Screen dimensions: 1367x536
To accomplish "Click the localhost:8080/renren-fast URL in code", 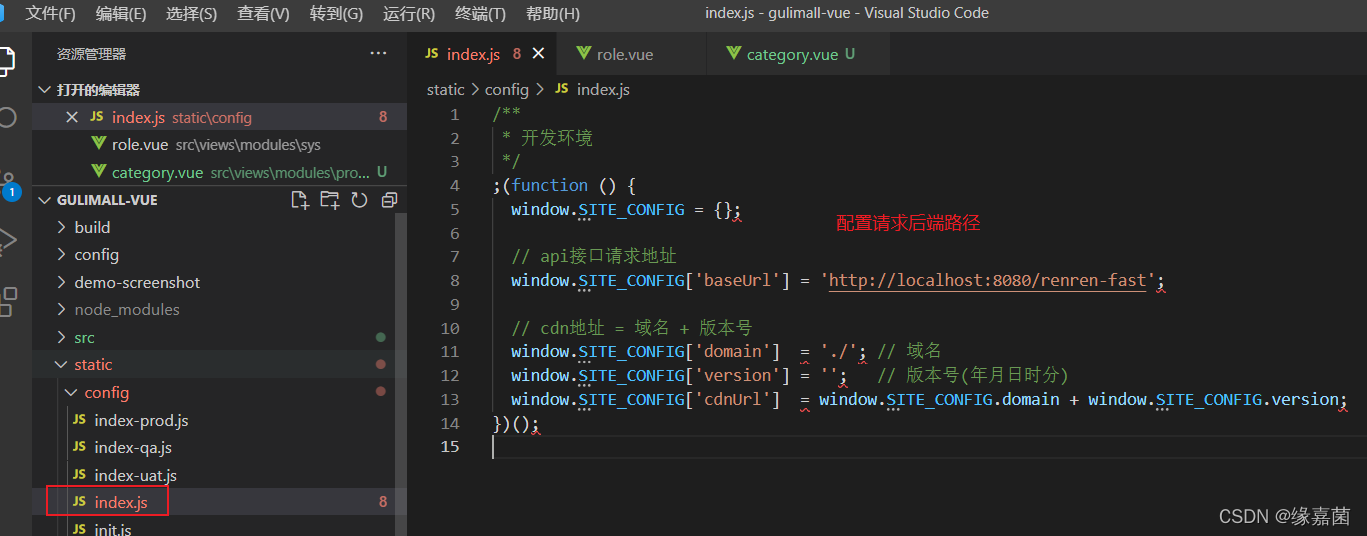I will point(987,280).
